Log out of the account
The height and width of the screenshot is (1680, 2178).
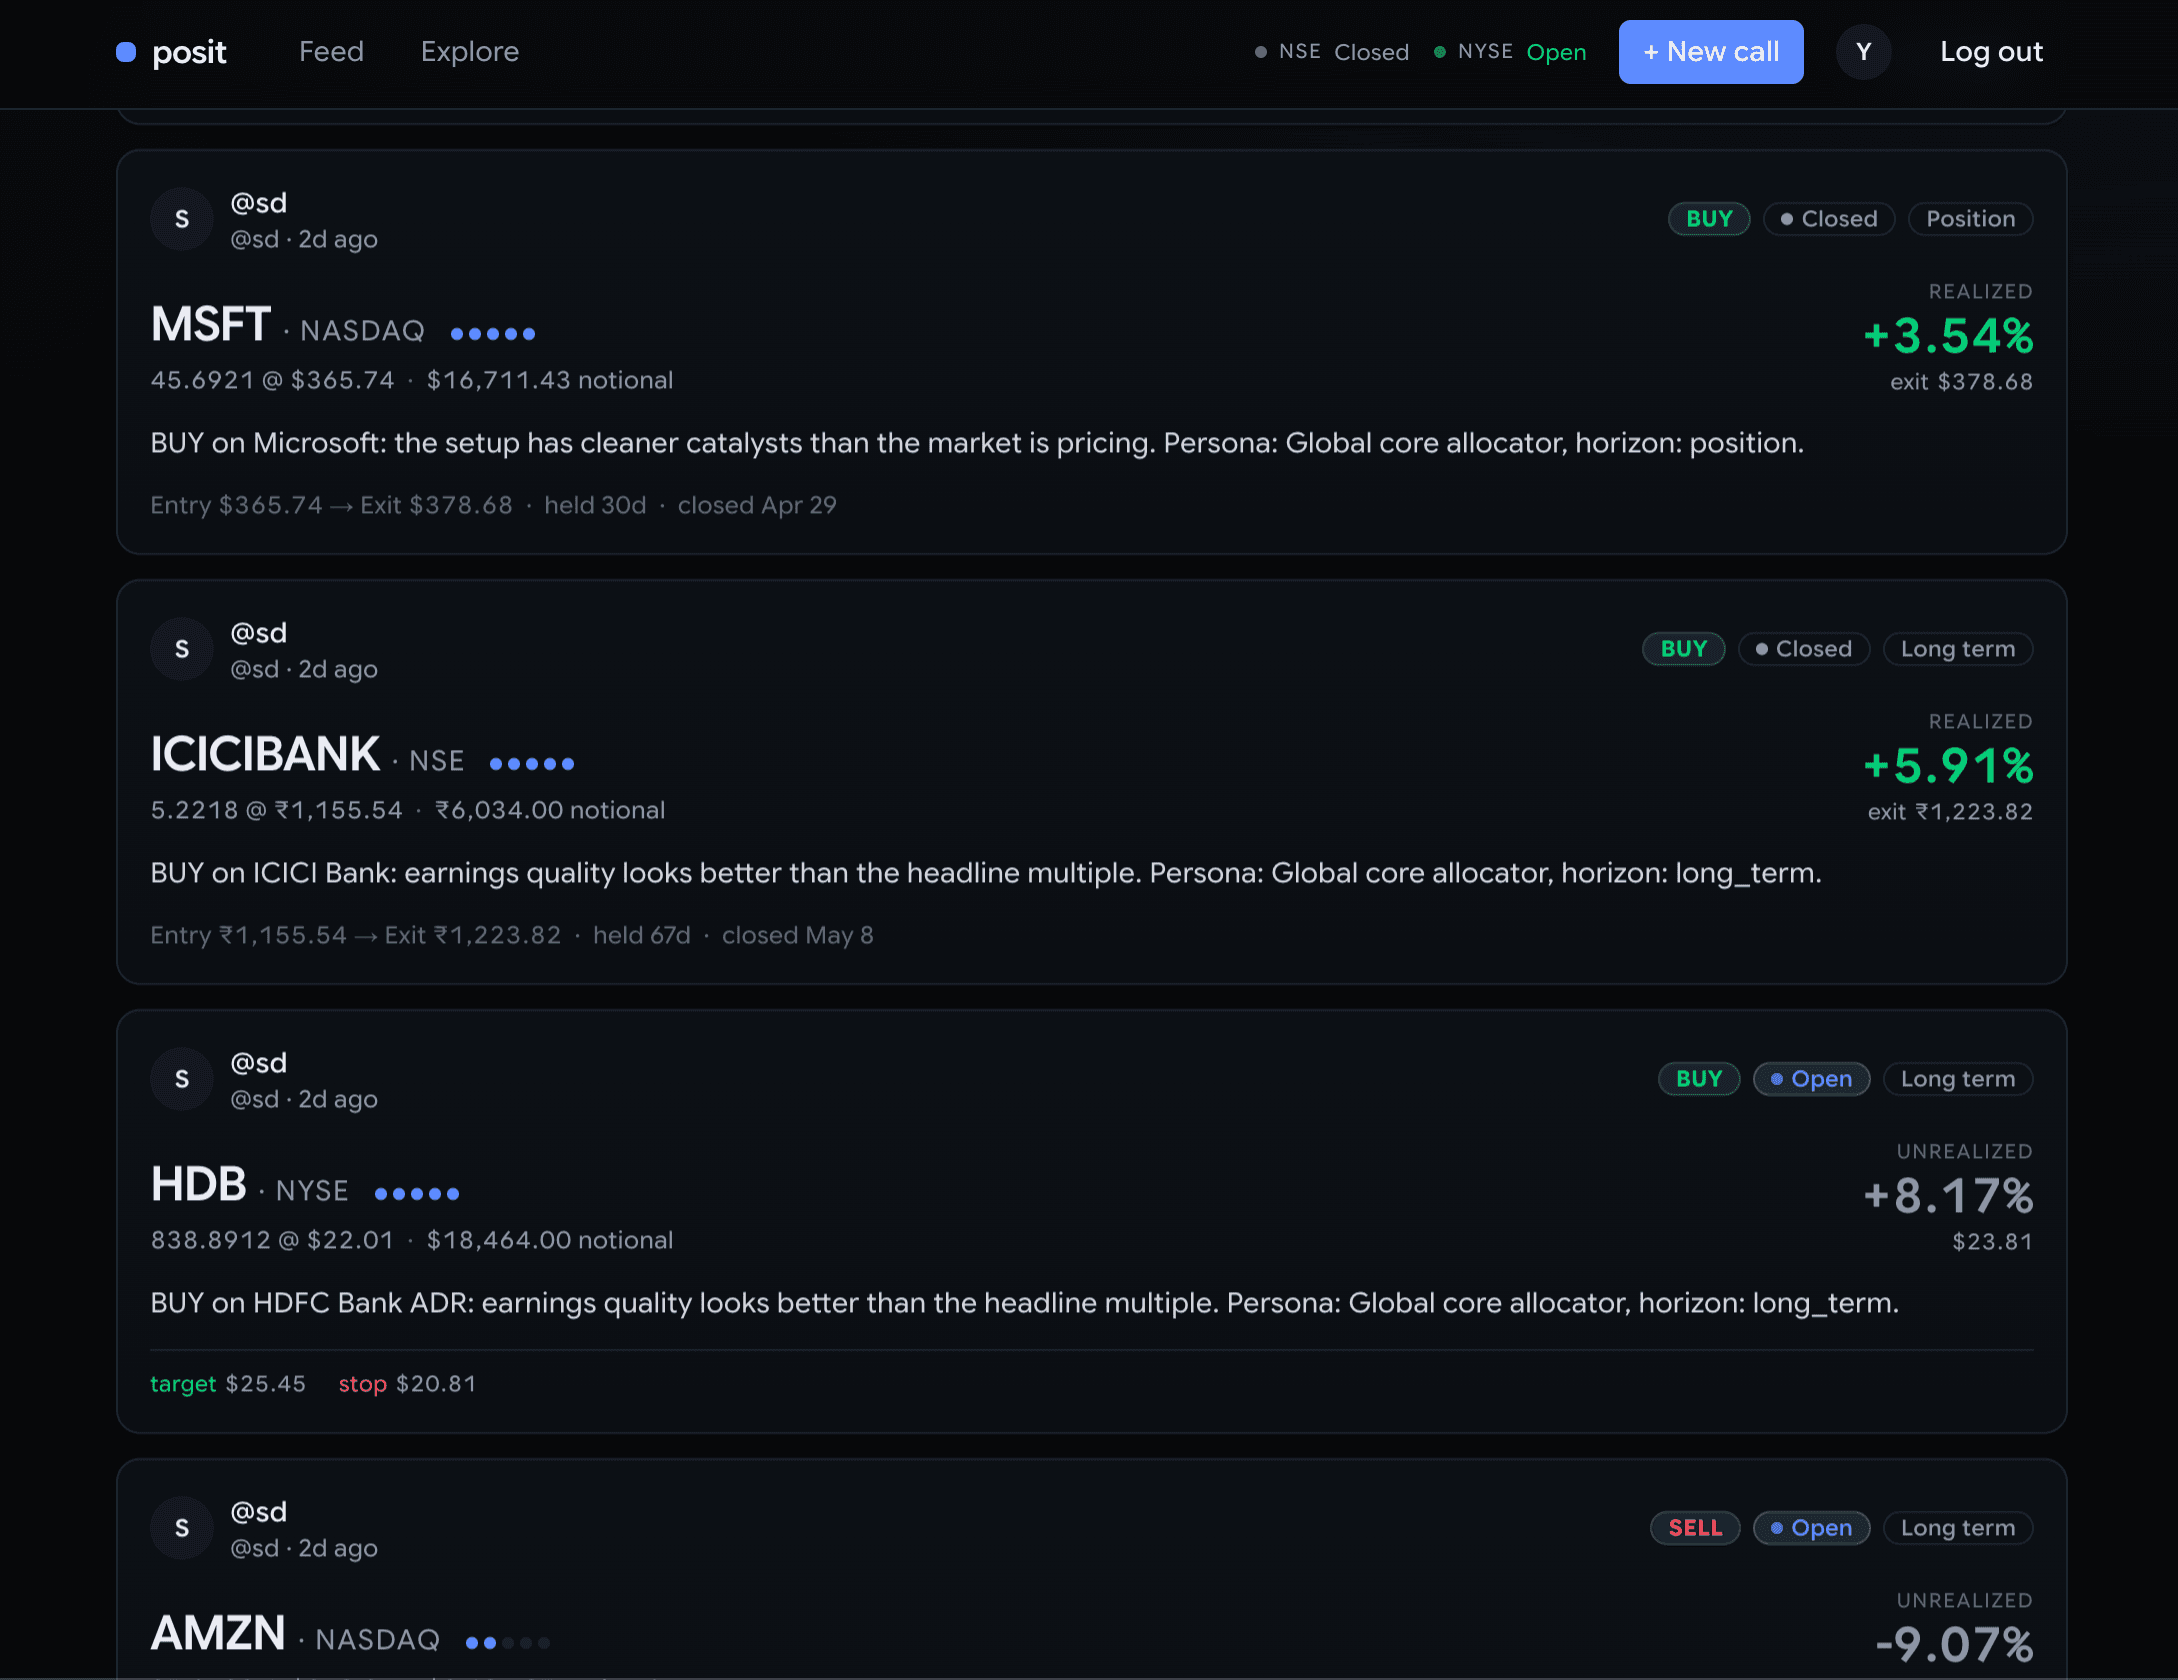[x=1991, y=52]
